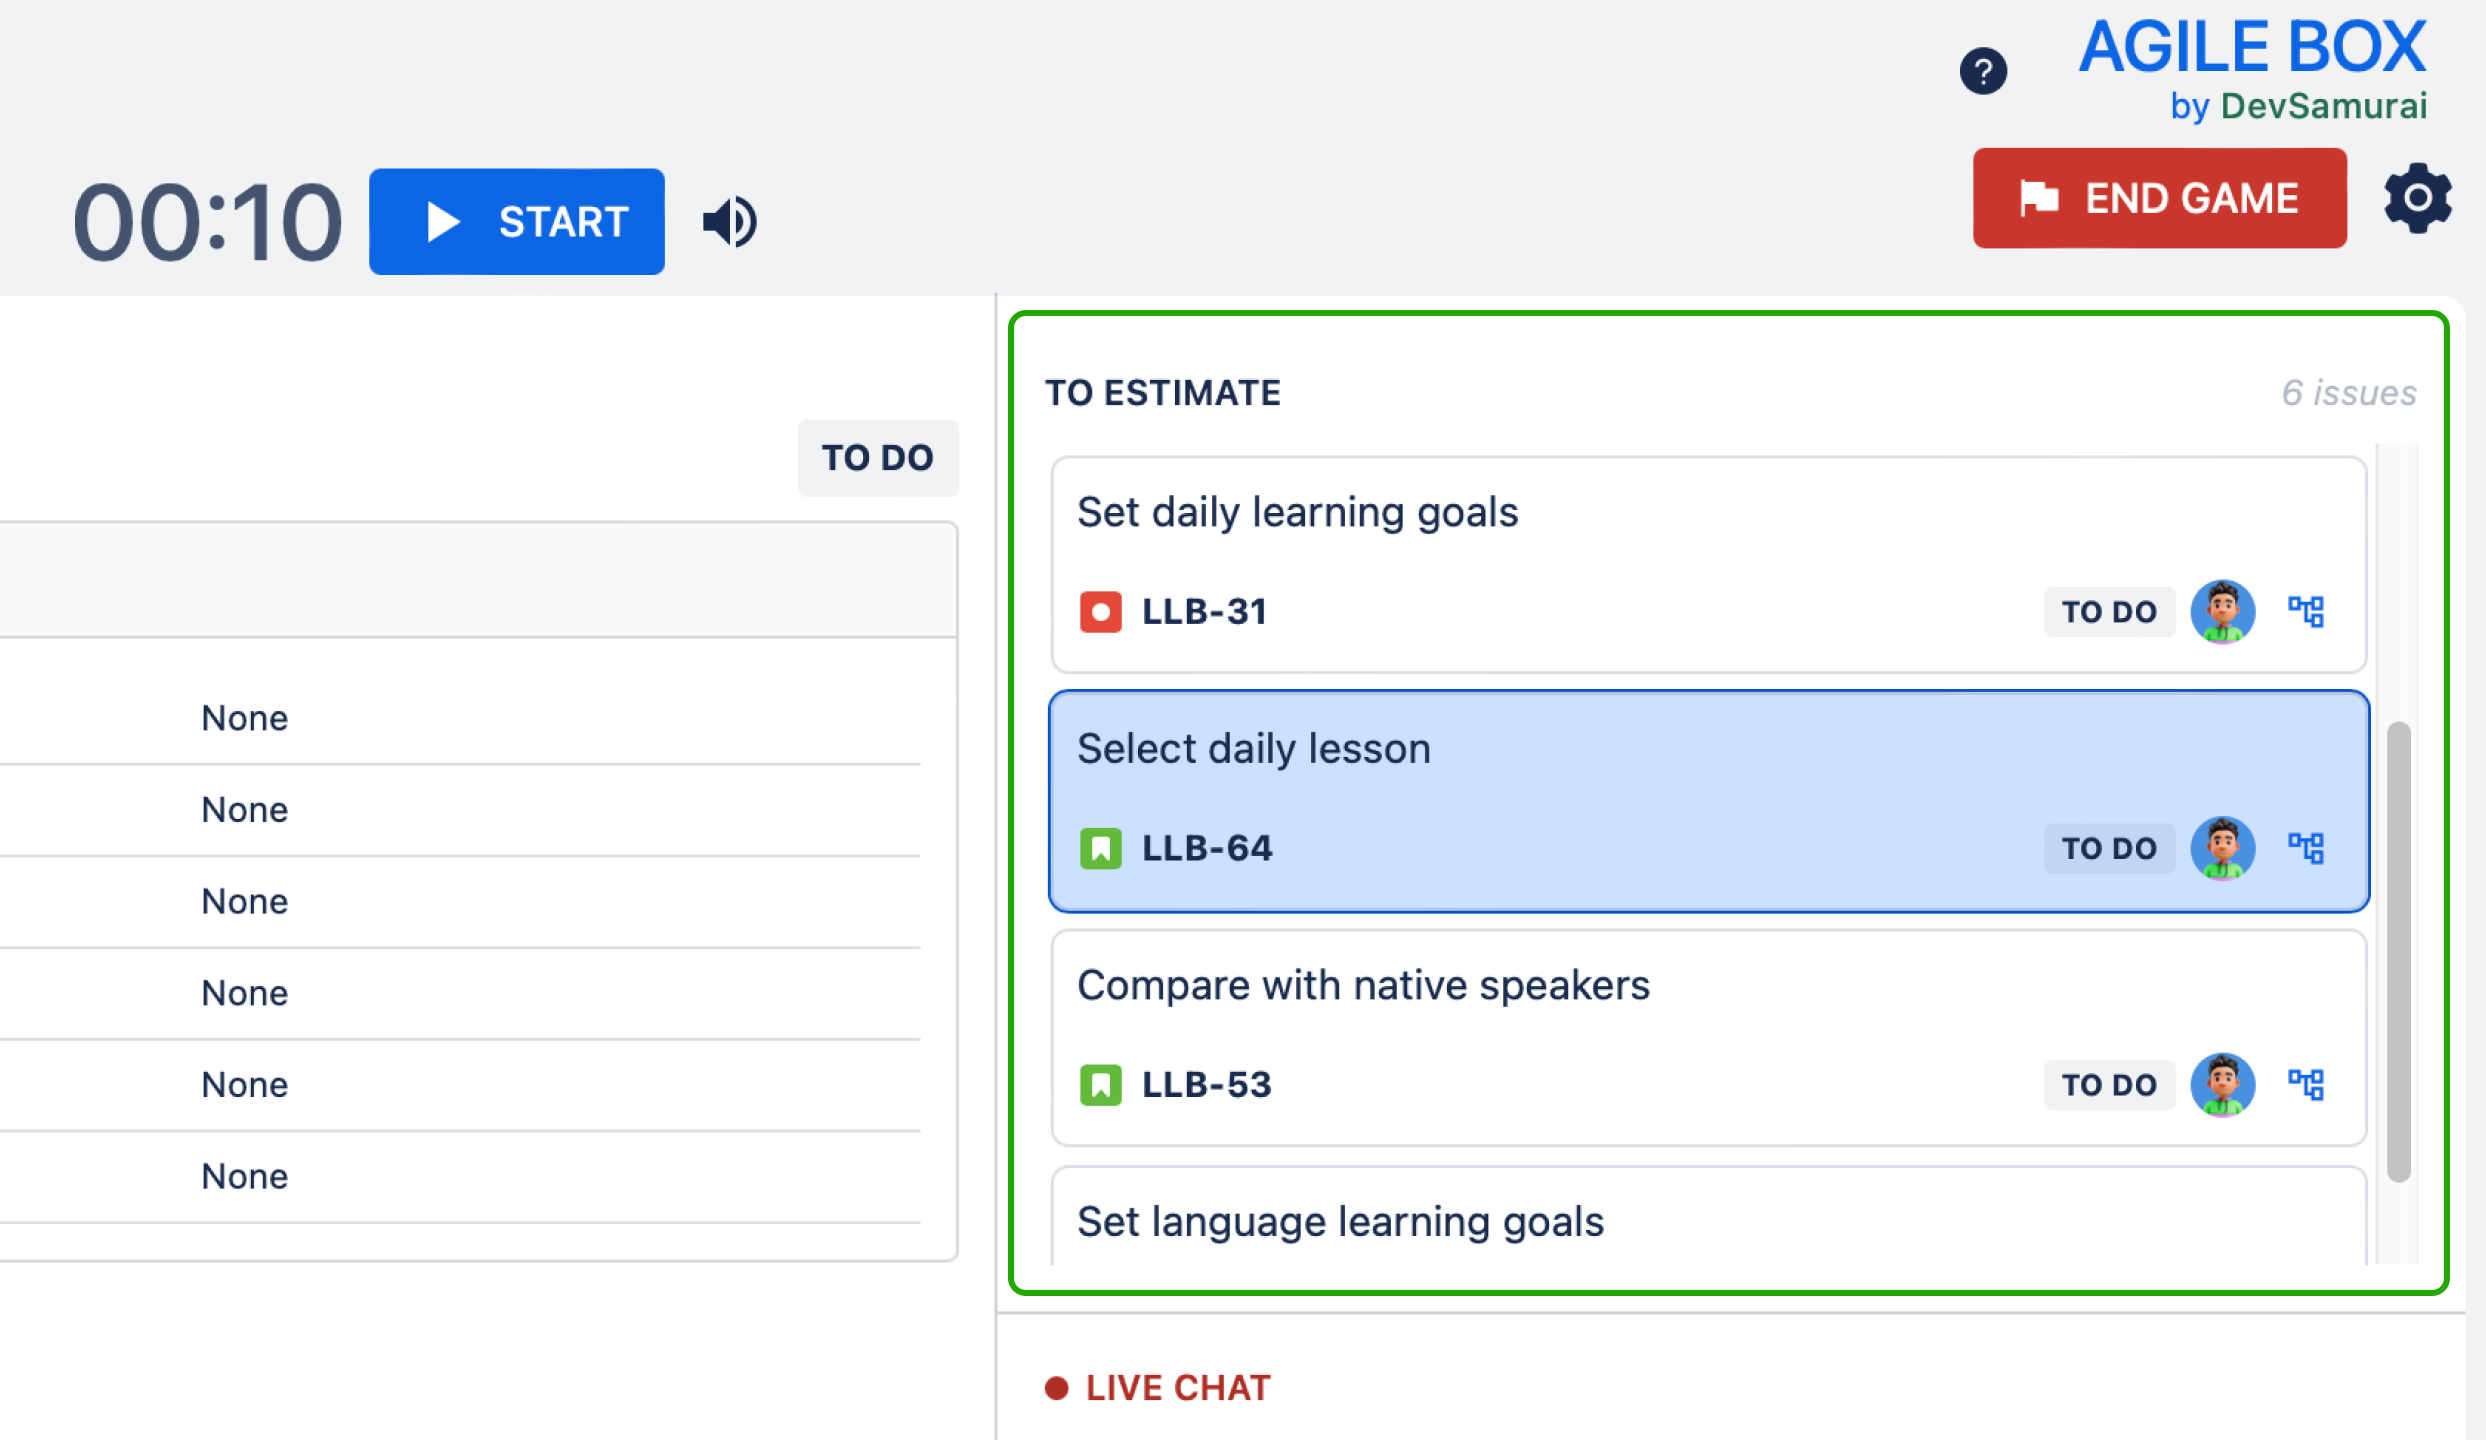Open hierarchy icon on LLB-31 card

(x=2306, y=611)
